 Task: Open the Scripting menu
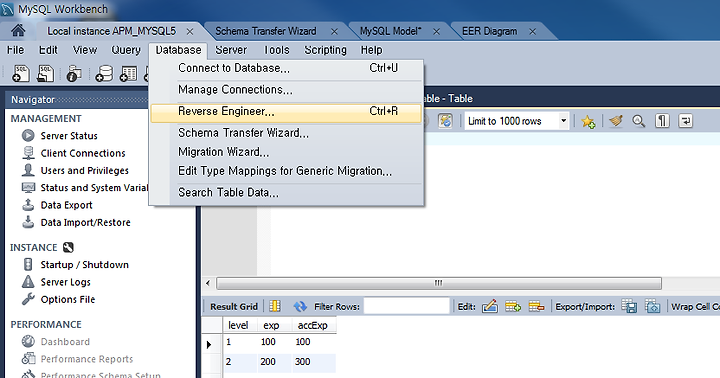tap(326, 50)
